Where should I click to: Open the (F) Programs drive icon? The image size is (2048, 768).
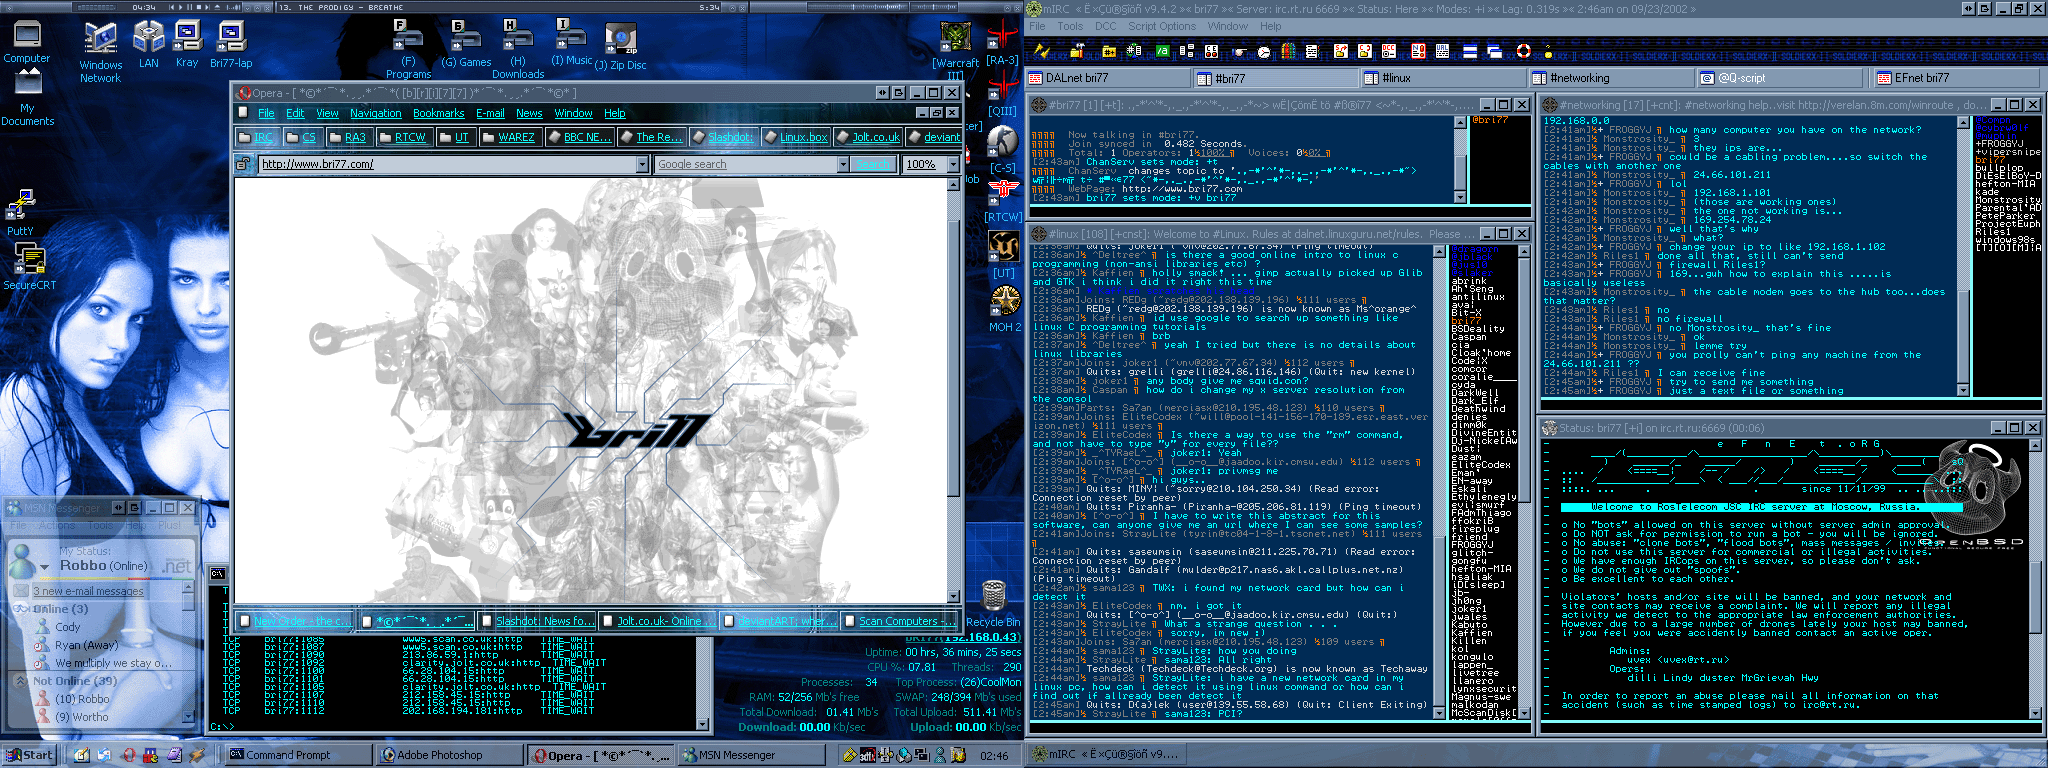point(408,50)
